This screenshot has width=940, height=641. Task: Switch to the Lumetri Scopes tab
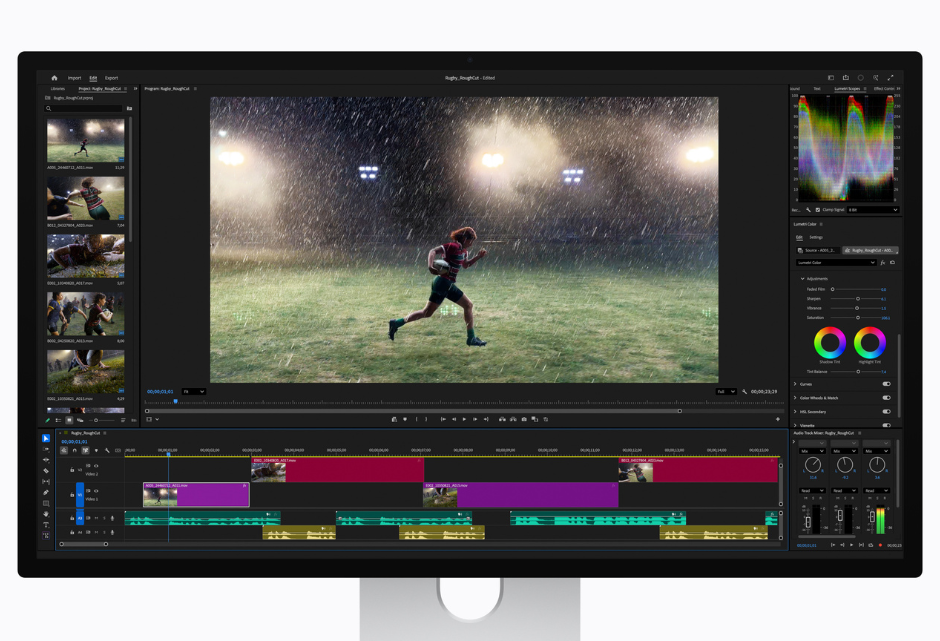[847, 89]
